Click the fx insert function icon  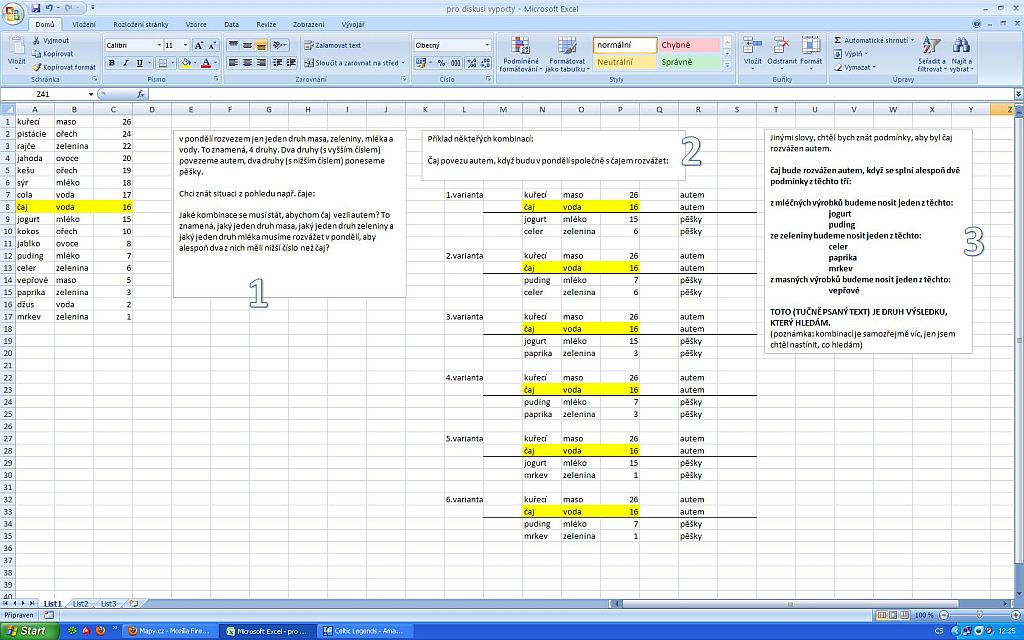tap(141, 94)
